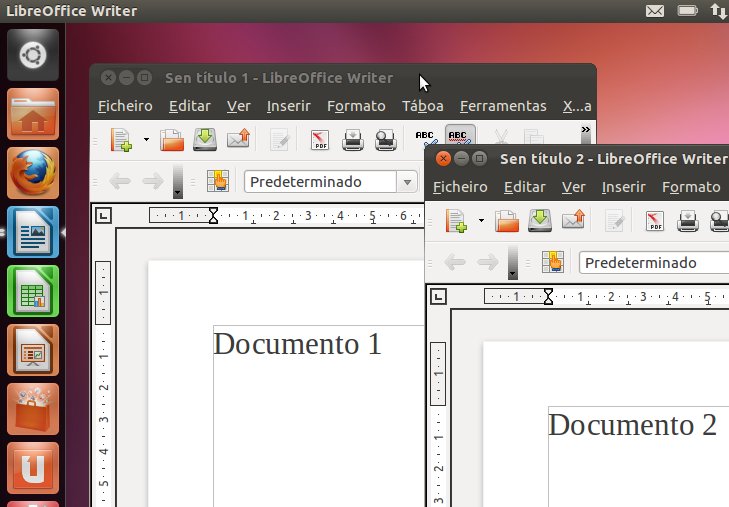Open Ferramentas menu in Sen título 1 window
The image size is (729, 507).
503,106
